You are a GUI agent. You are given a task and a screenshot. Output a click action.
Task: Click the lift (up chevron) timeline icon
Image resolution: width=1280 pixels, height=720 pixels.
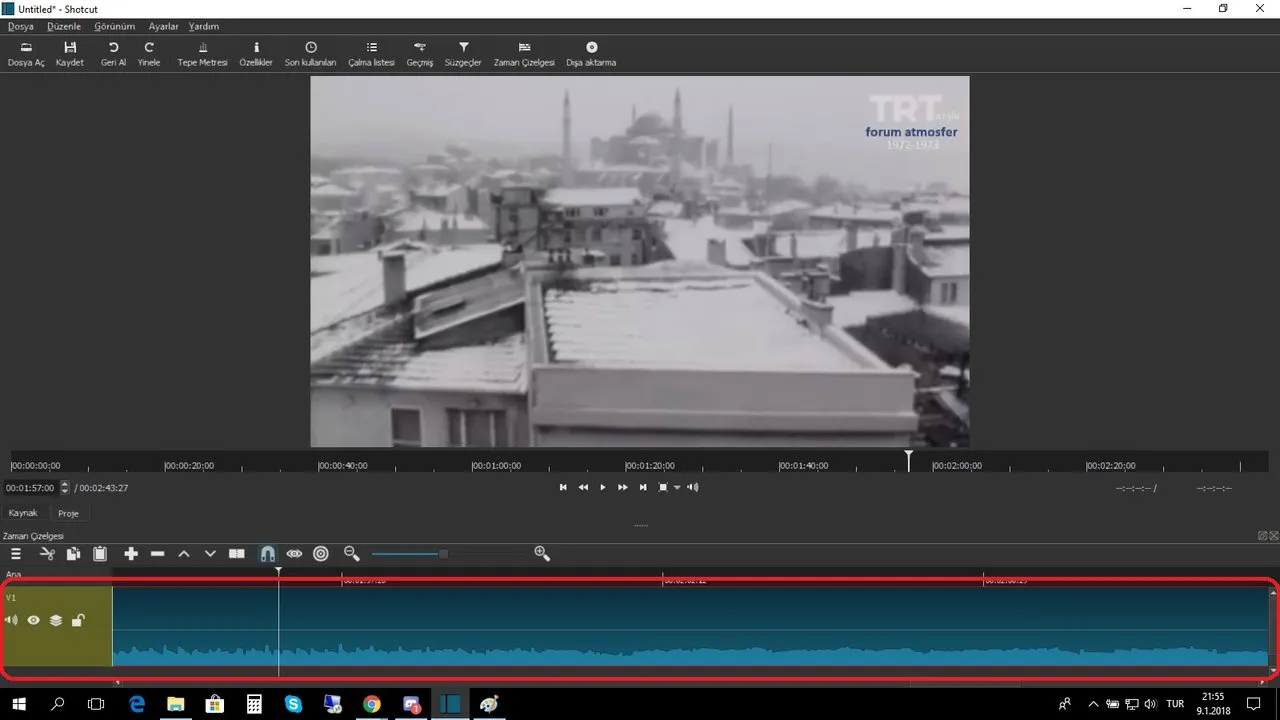184,553
